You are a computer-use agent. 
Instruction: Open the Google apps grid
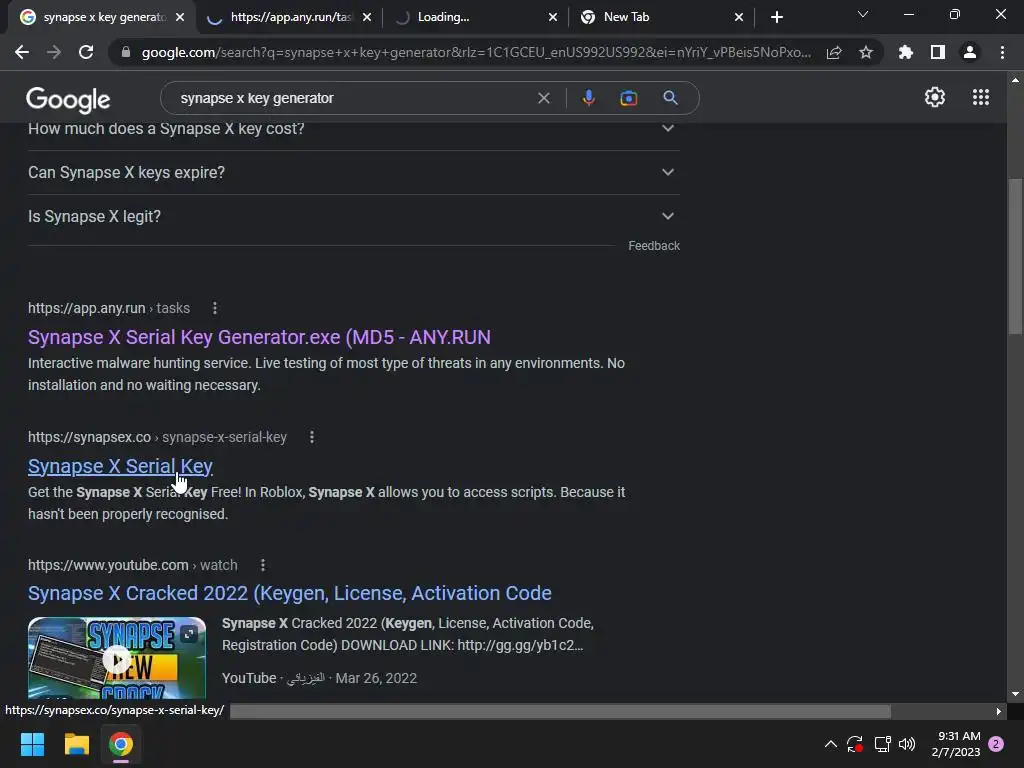tap(981, 97)
